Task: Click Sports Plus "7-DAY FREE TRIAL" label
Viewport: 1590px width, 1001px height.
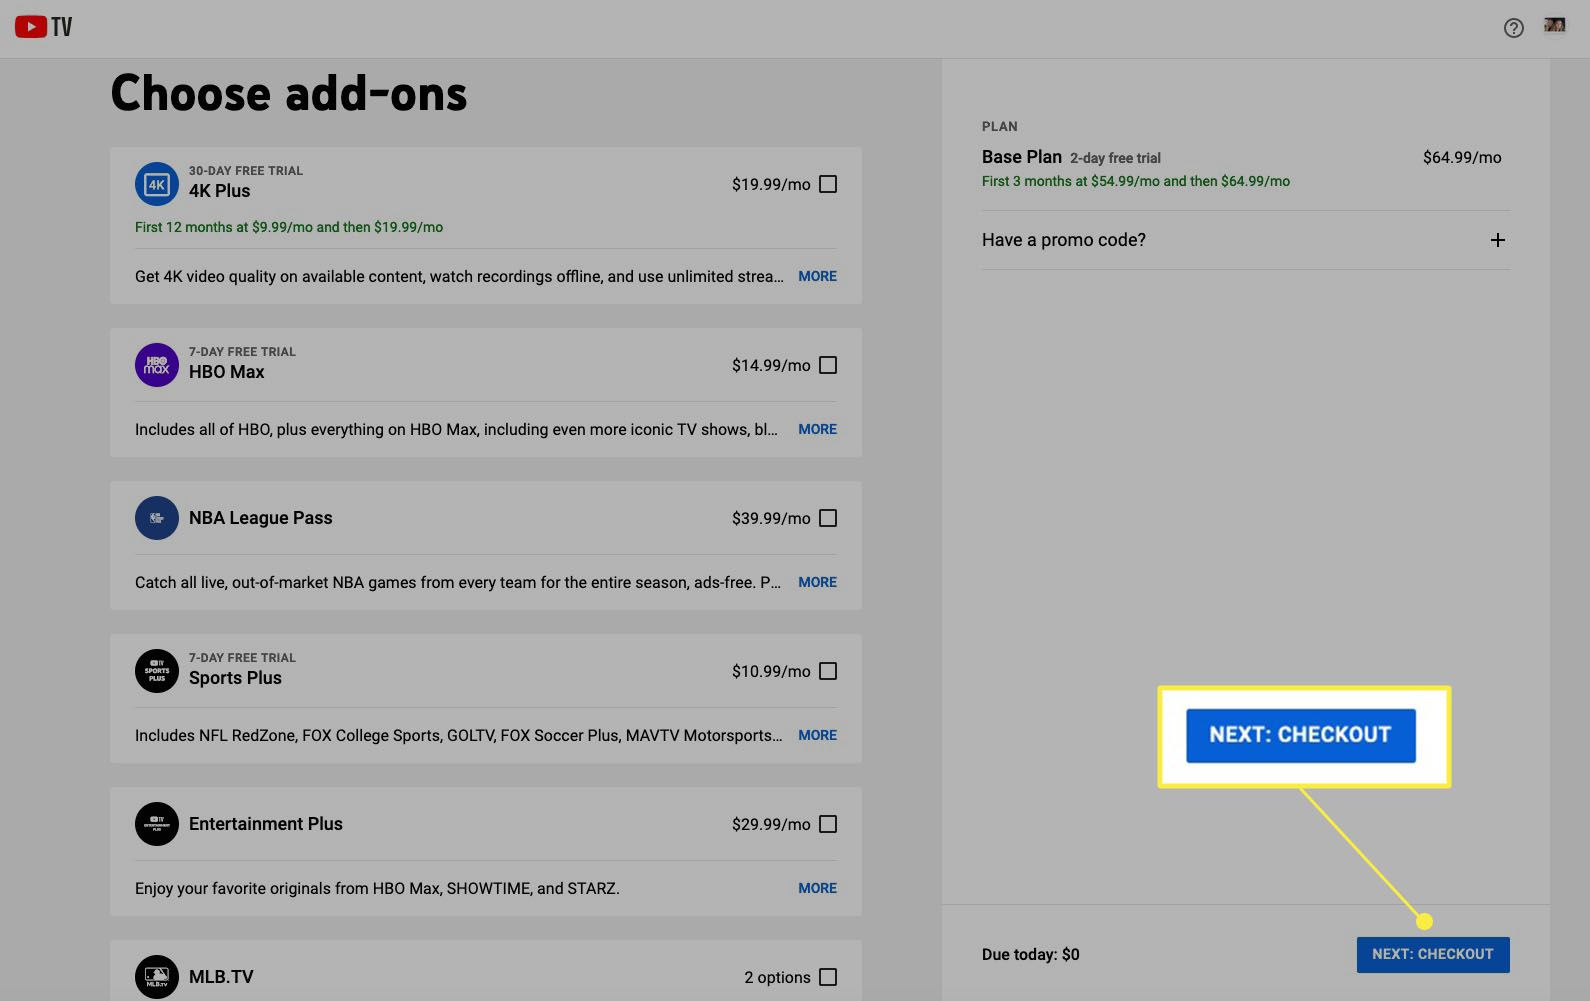Action: pyautogui.click(x=242, y=658)
